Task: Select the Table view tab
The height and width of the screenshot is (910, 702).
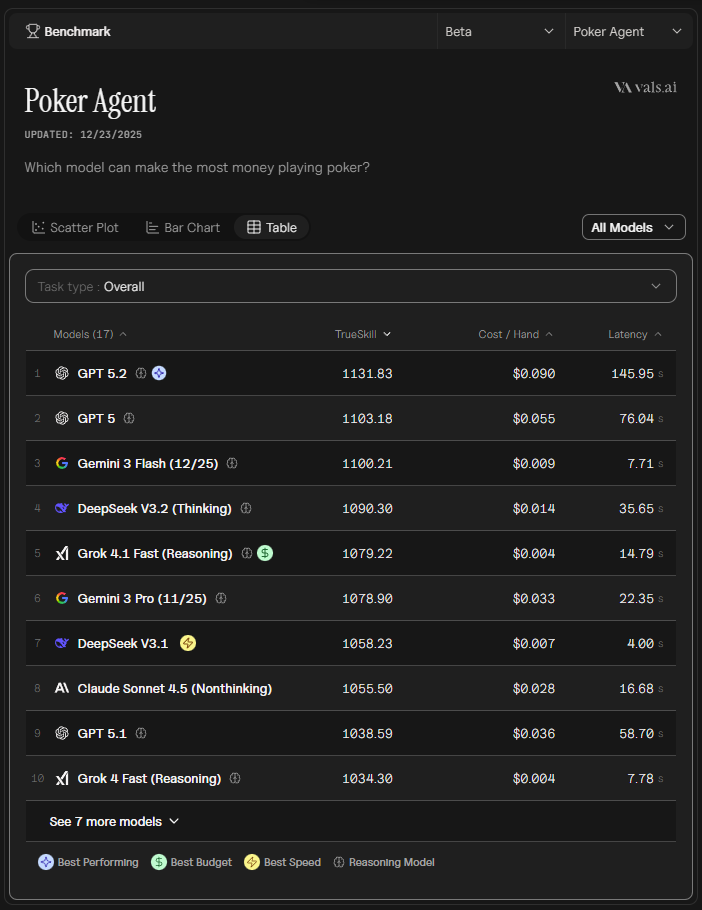Action: click(x=272, y=227)
